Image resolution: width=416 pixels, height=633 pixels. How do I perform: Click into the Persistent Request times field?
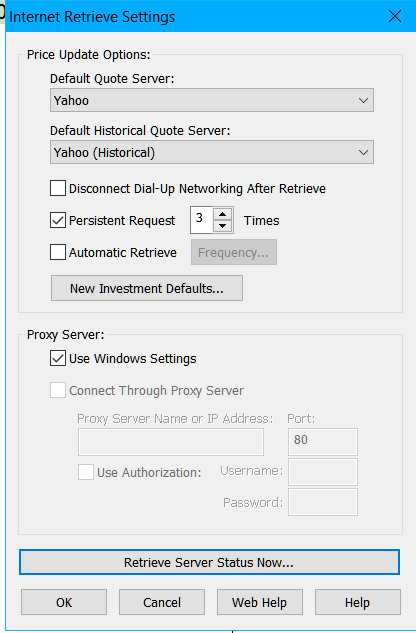[202, 220]
